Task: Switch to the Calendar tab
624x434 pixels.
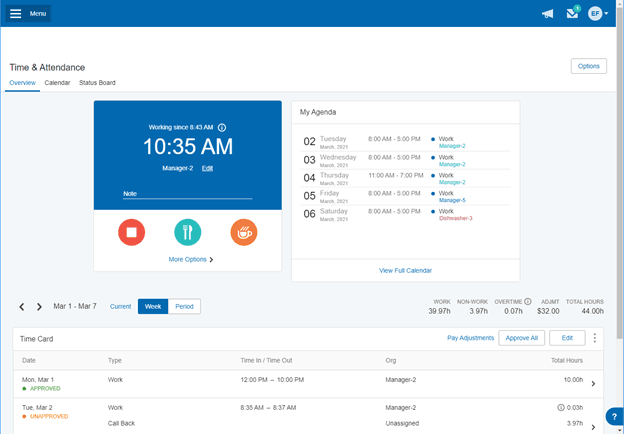Action: click(x=57, y=82)
